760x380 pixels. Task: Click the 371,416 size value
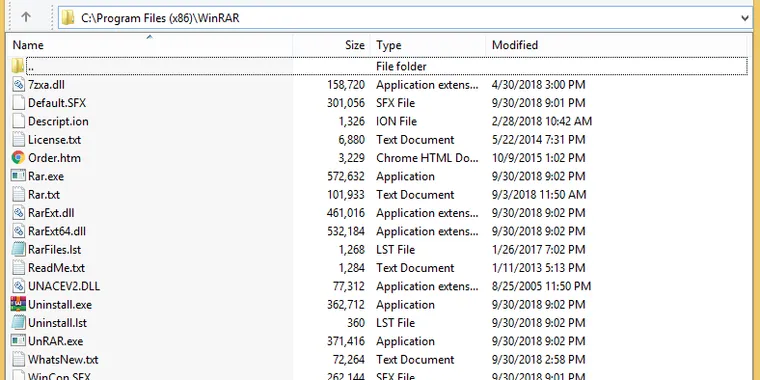tap(345, 341)
